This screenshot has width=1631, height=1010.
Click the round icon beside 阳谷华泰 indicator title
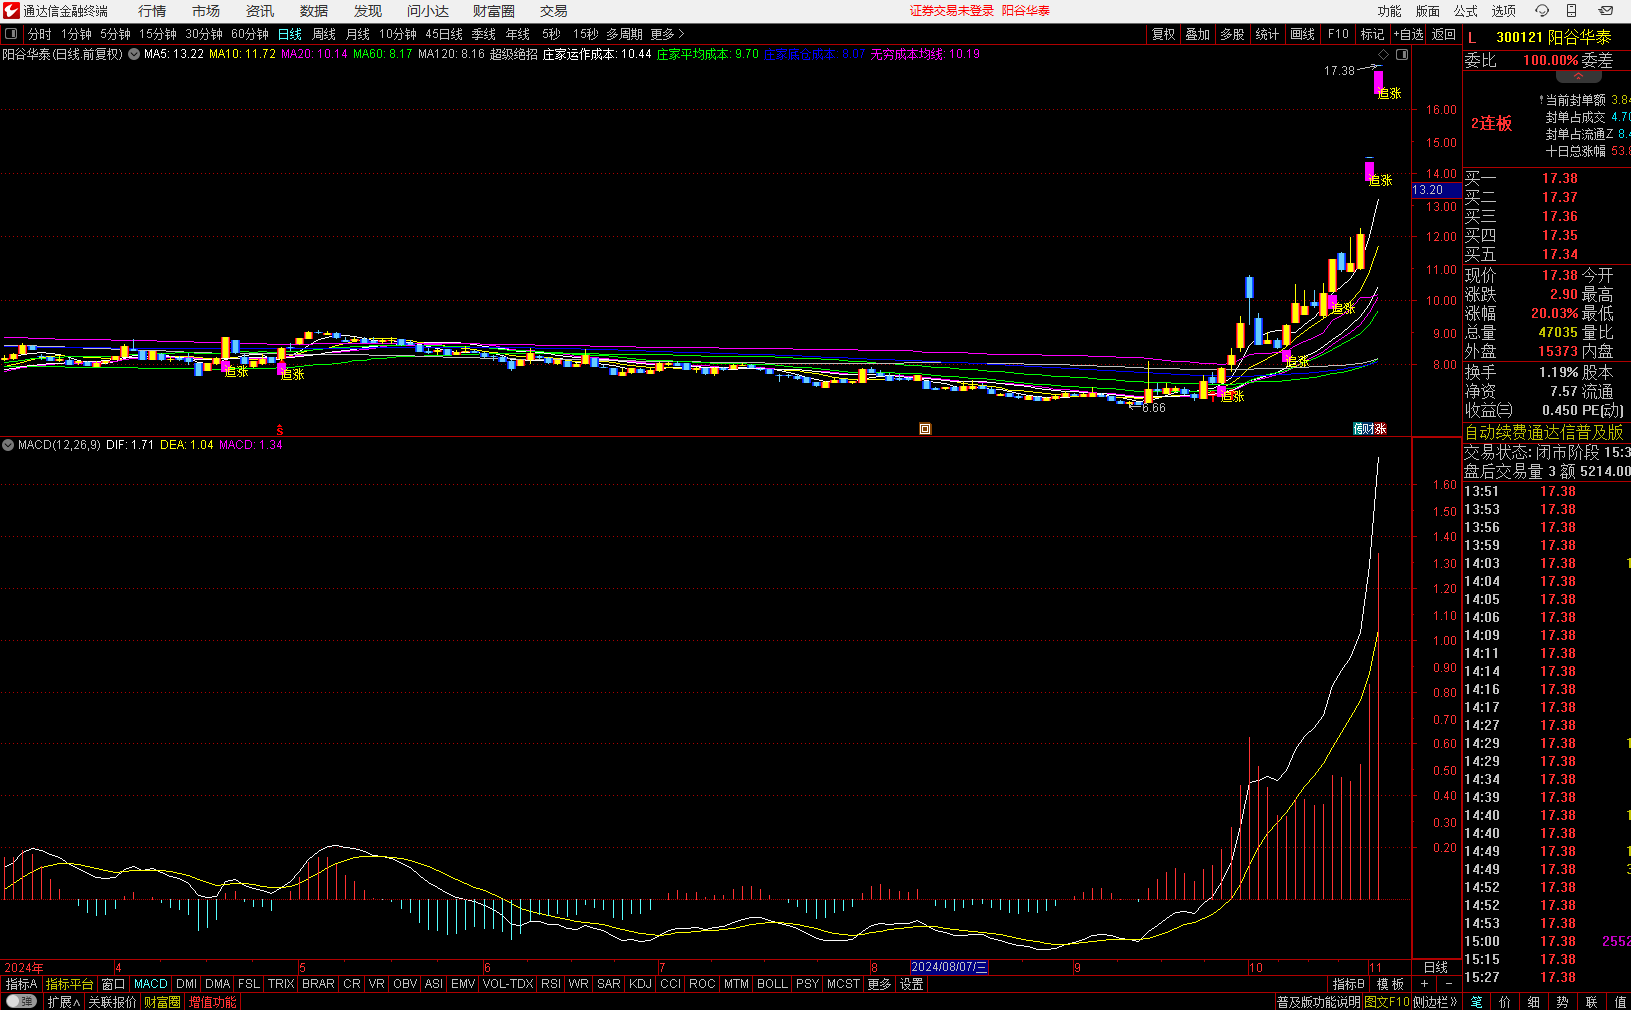point(134,54)
